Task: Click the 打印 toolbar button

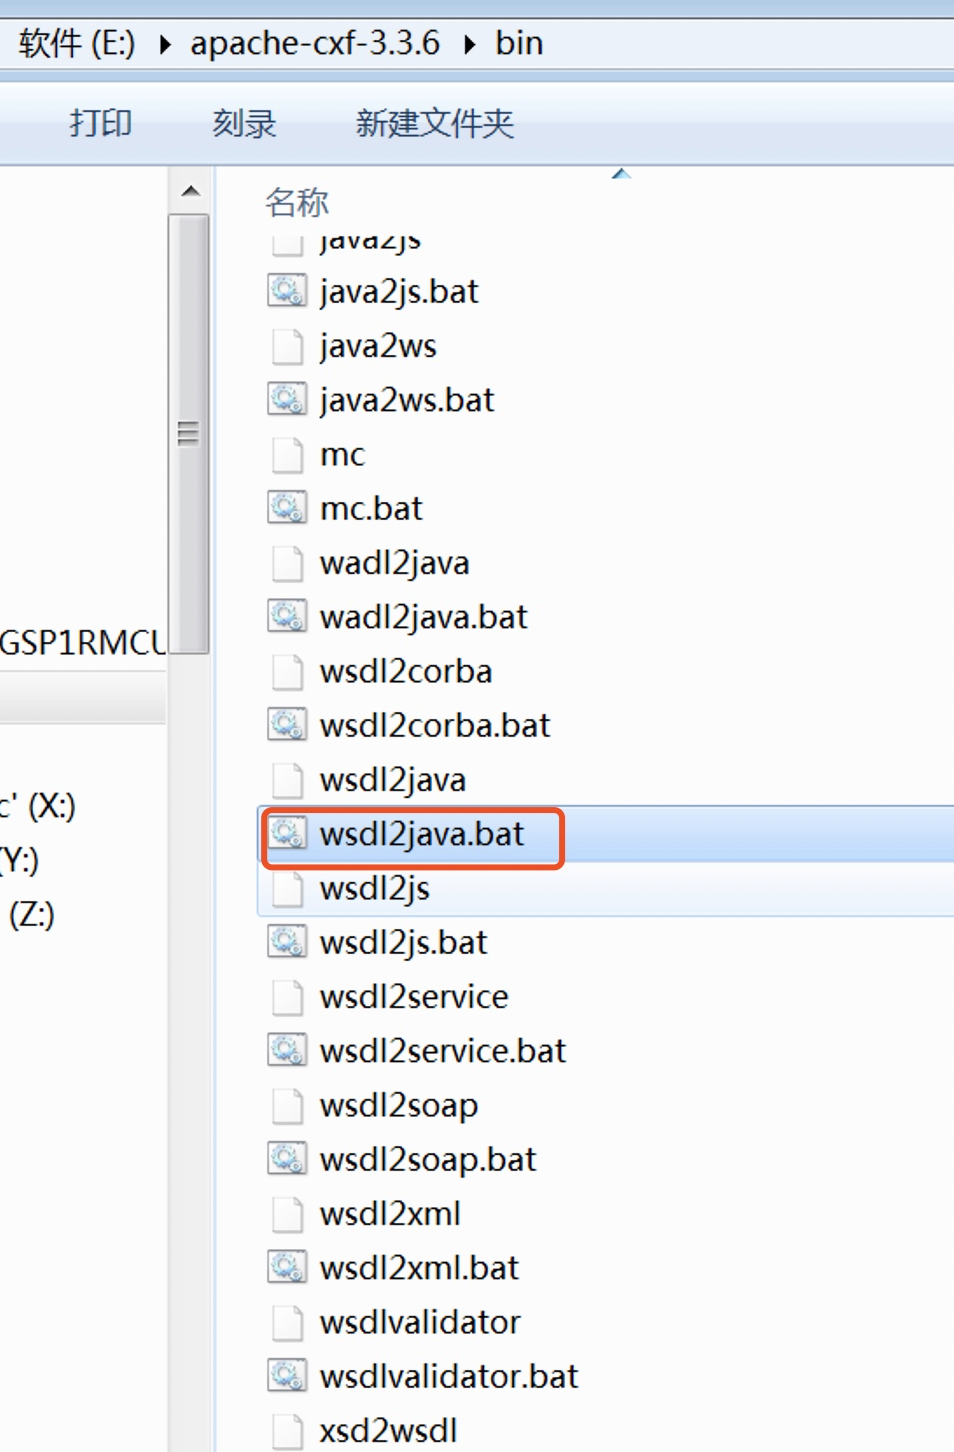Action: pos(101,123)
